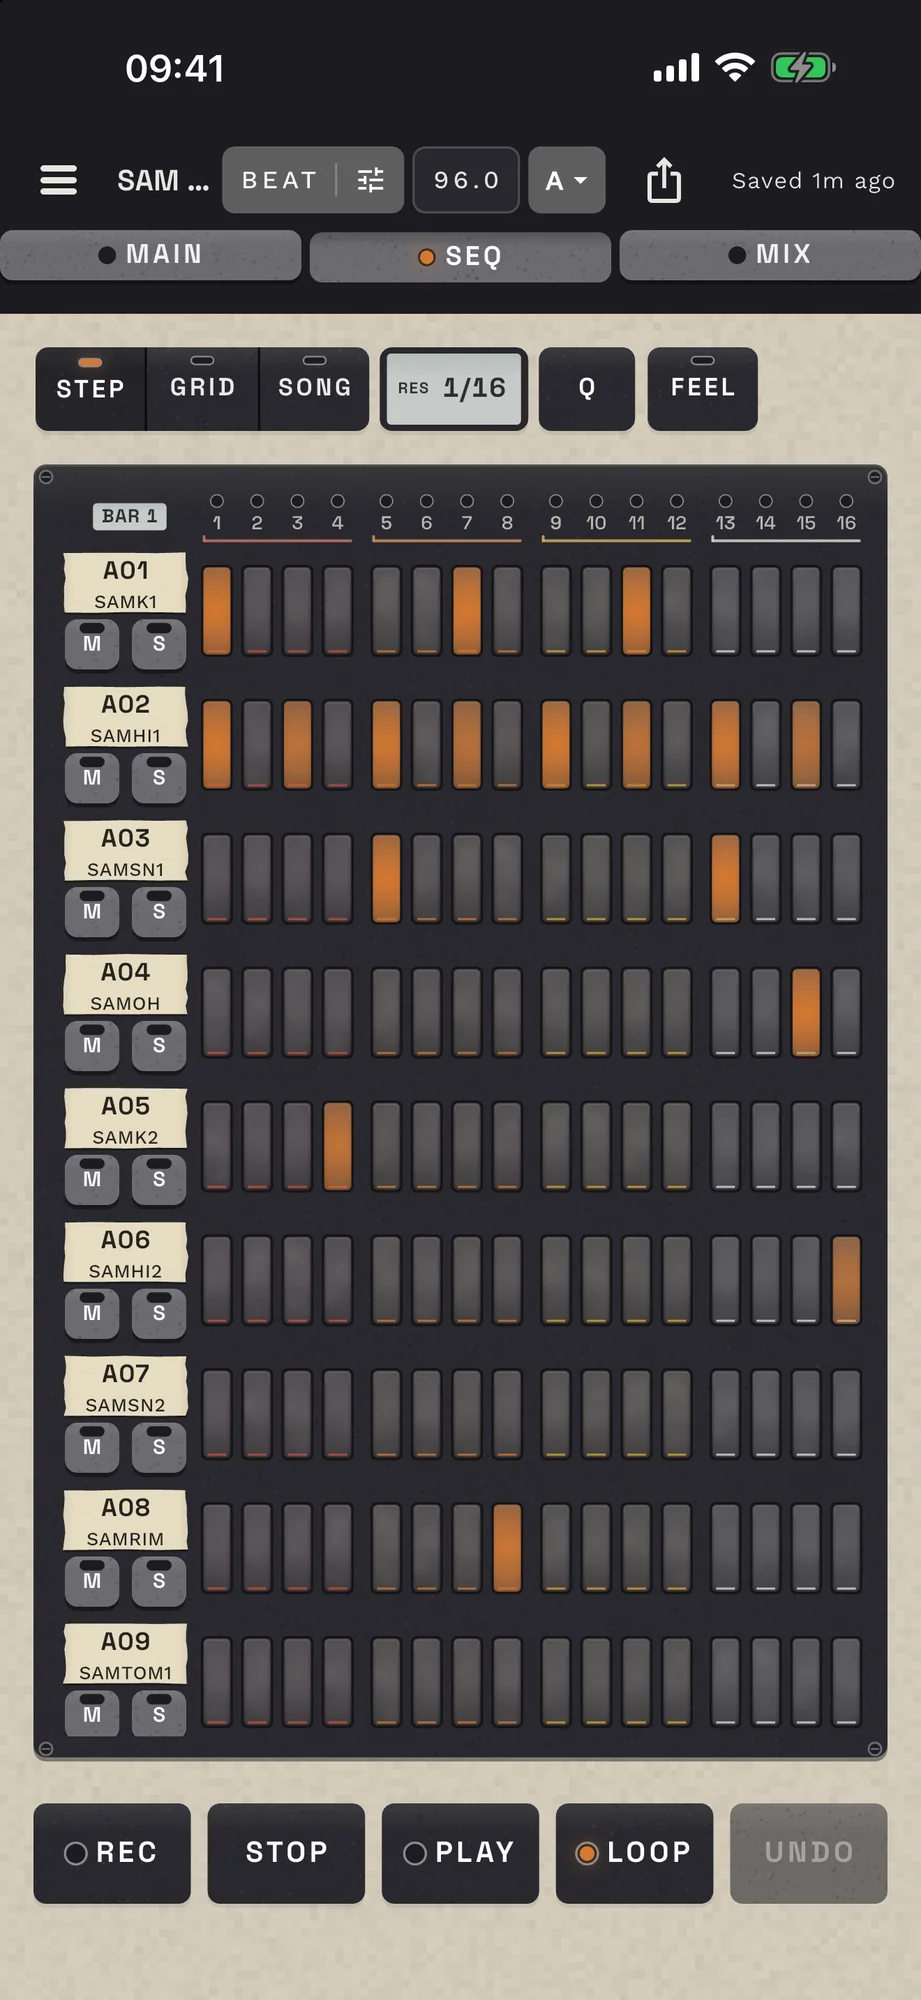Solo track A07 SAMSN2
This screenshot has width=921, height=2000.
[x=159, y=1447]
